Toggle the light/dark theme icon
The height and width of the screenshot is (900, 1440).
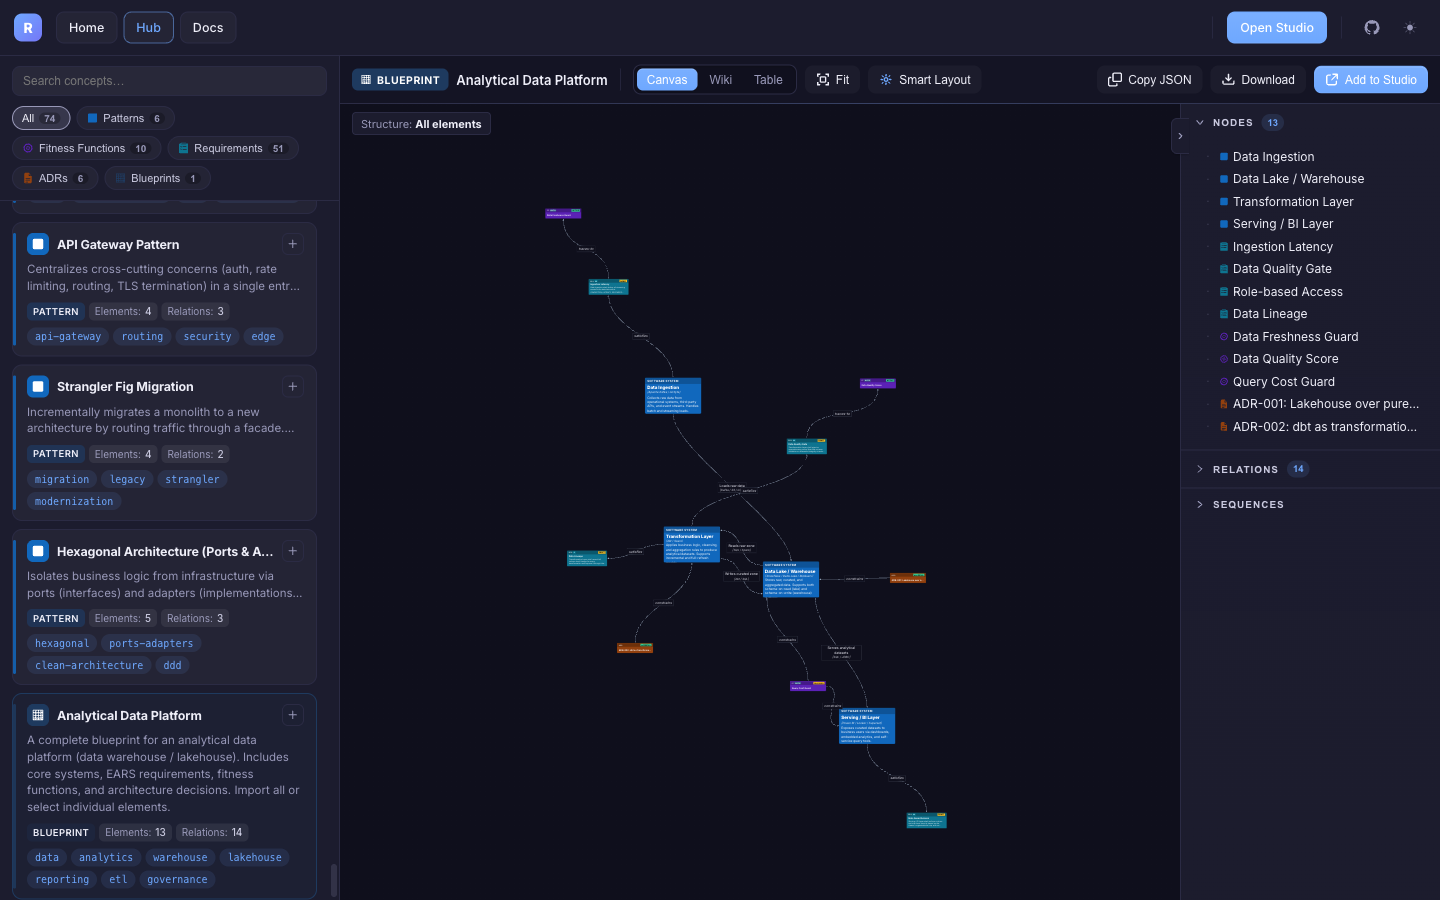tap(1410, 27)
